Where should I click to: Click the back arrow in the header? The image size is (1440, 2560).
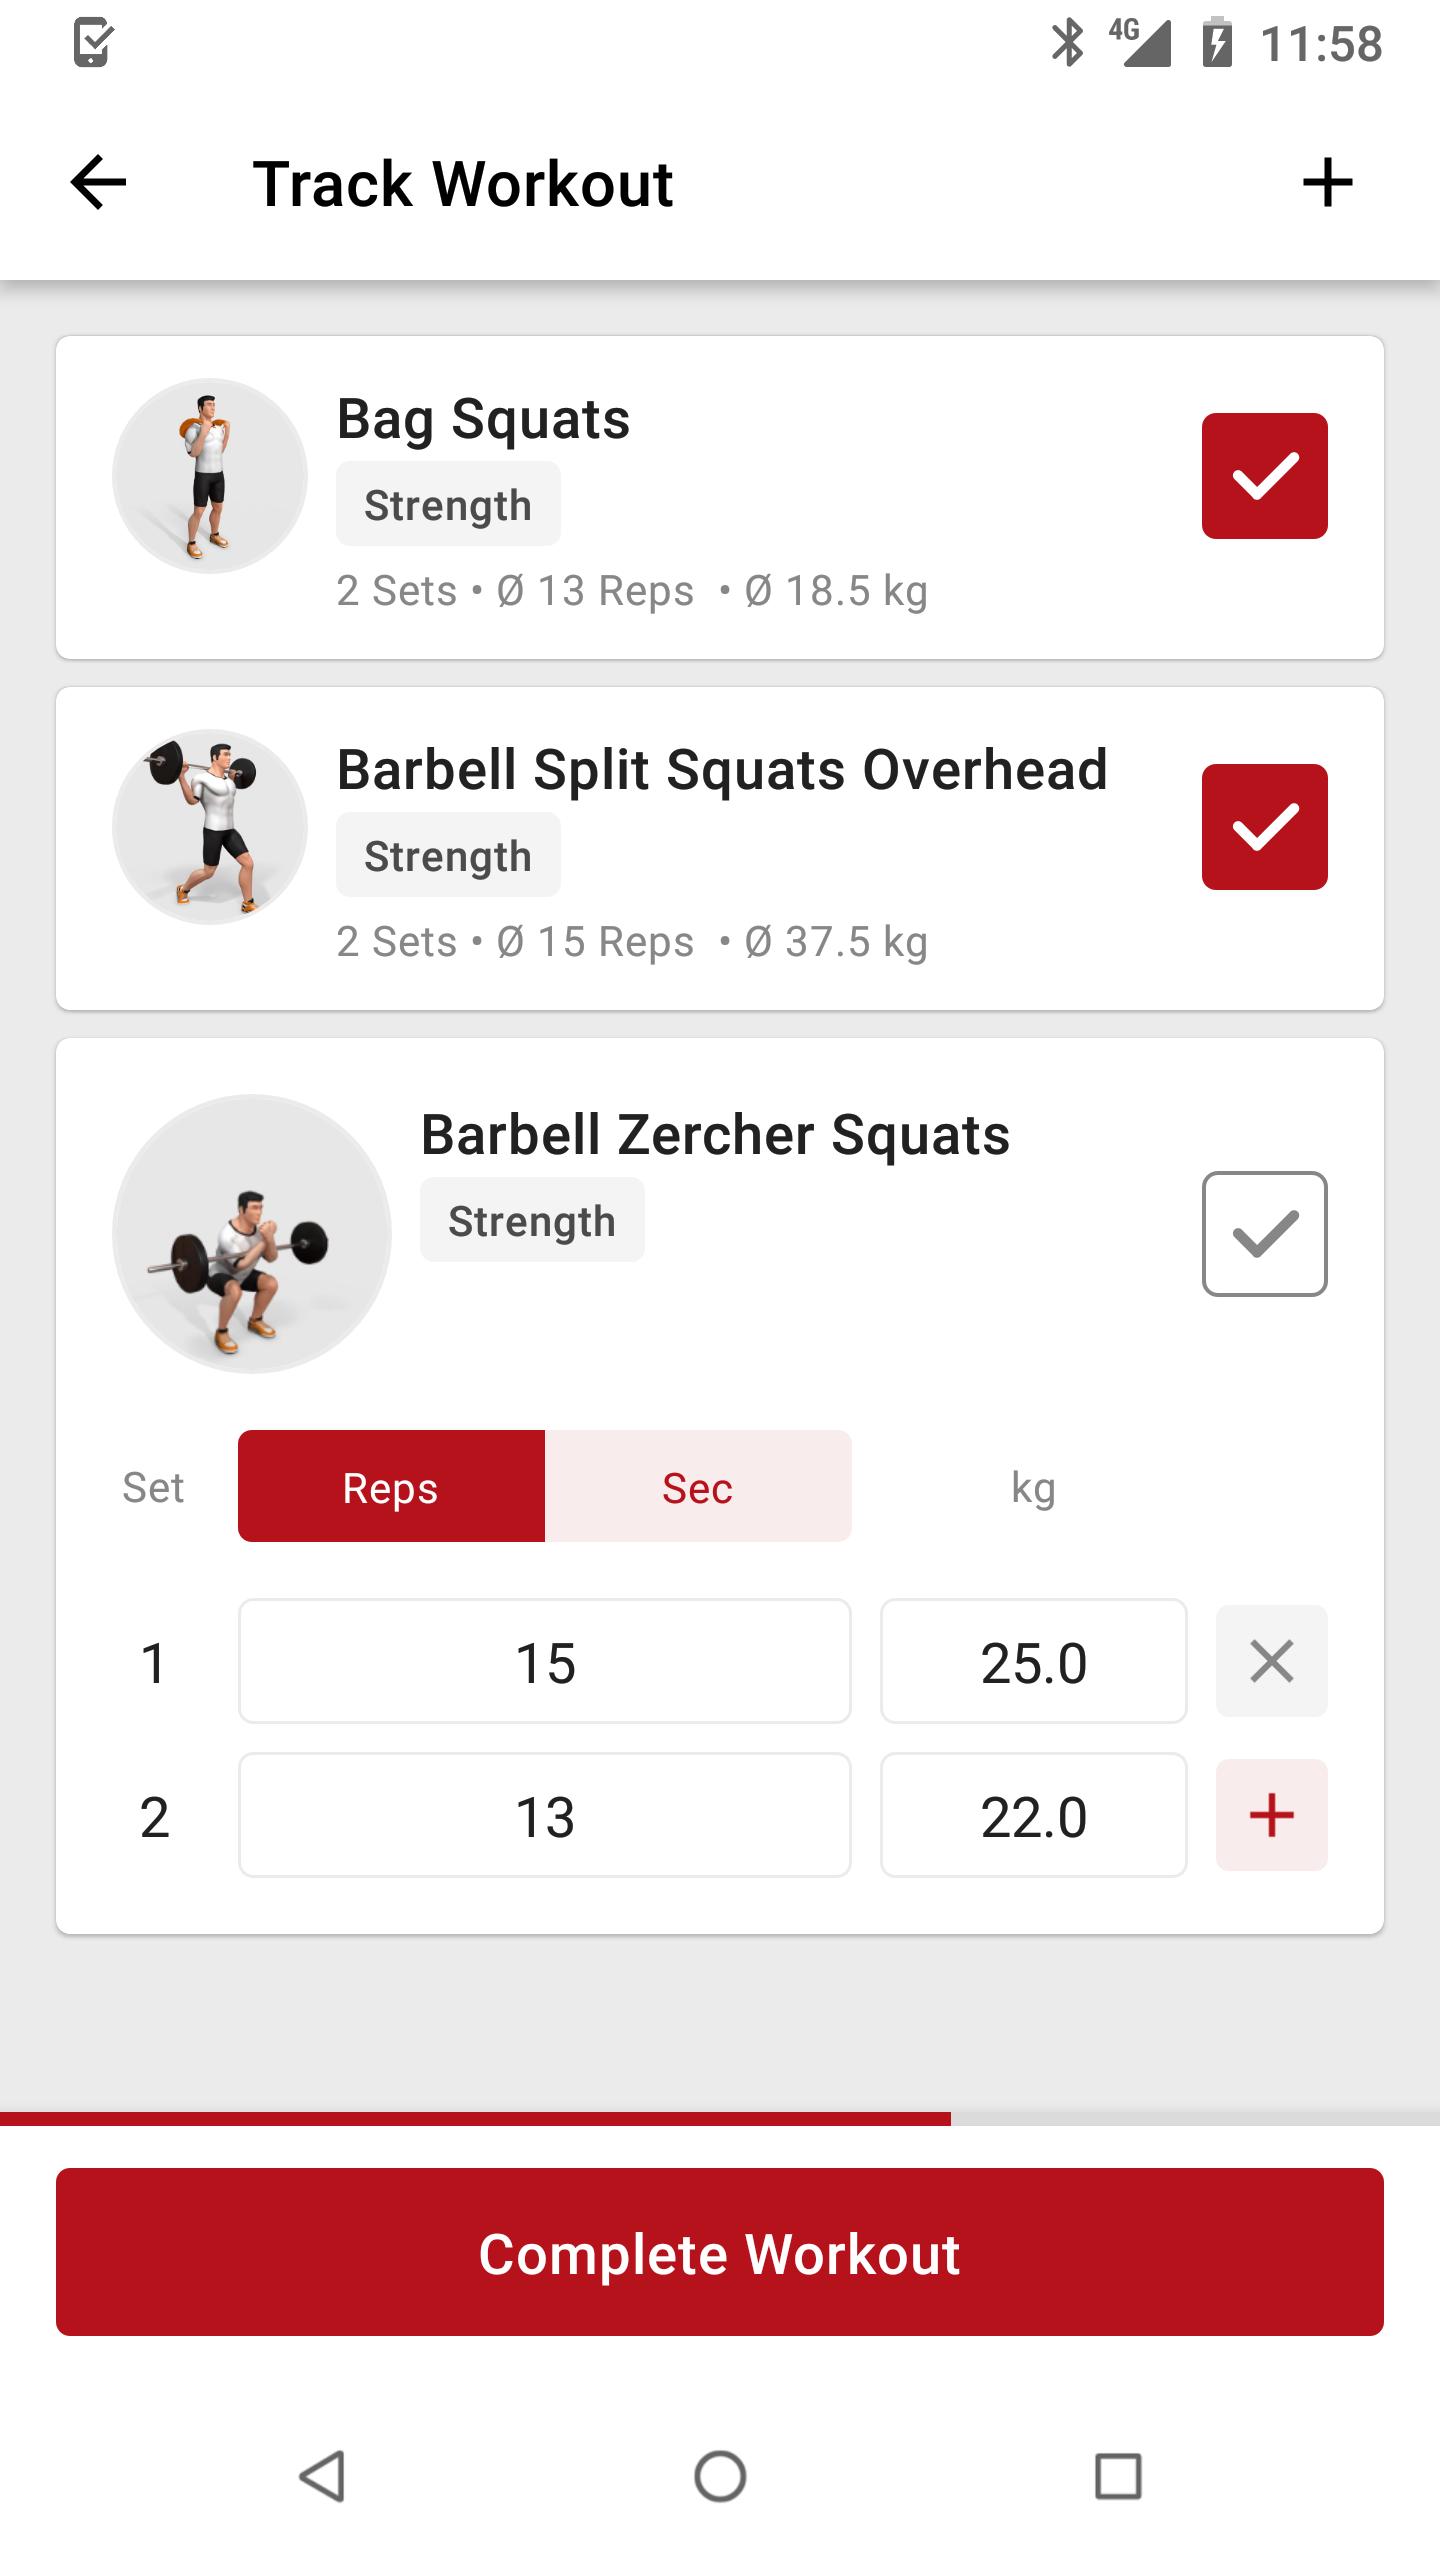96,183
